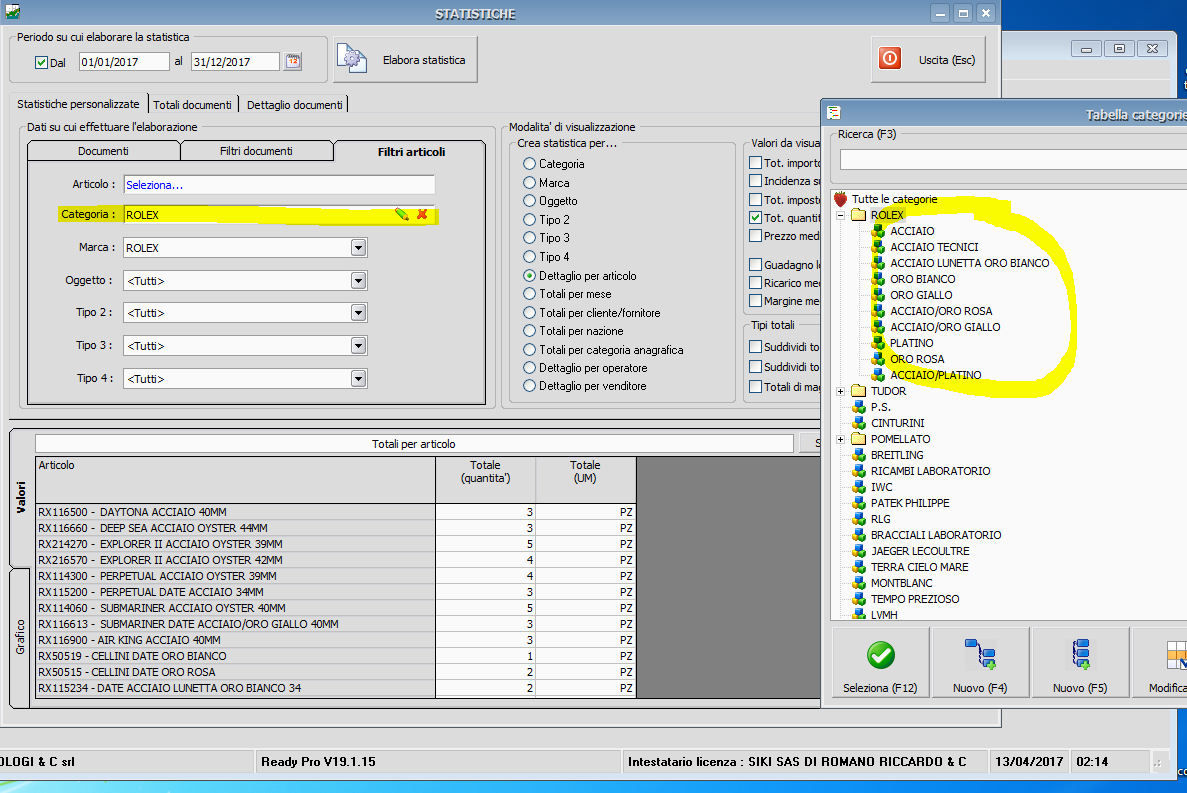1187x793 pixels.
Task: Switch to the Grafico vertical tab
Action: [x=20, y=636]
